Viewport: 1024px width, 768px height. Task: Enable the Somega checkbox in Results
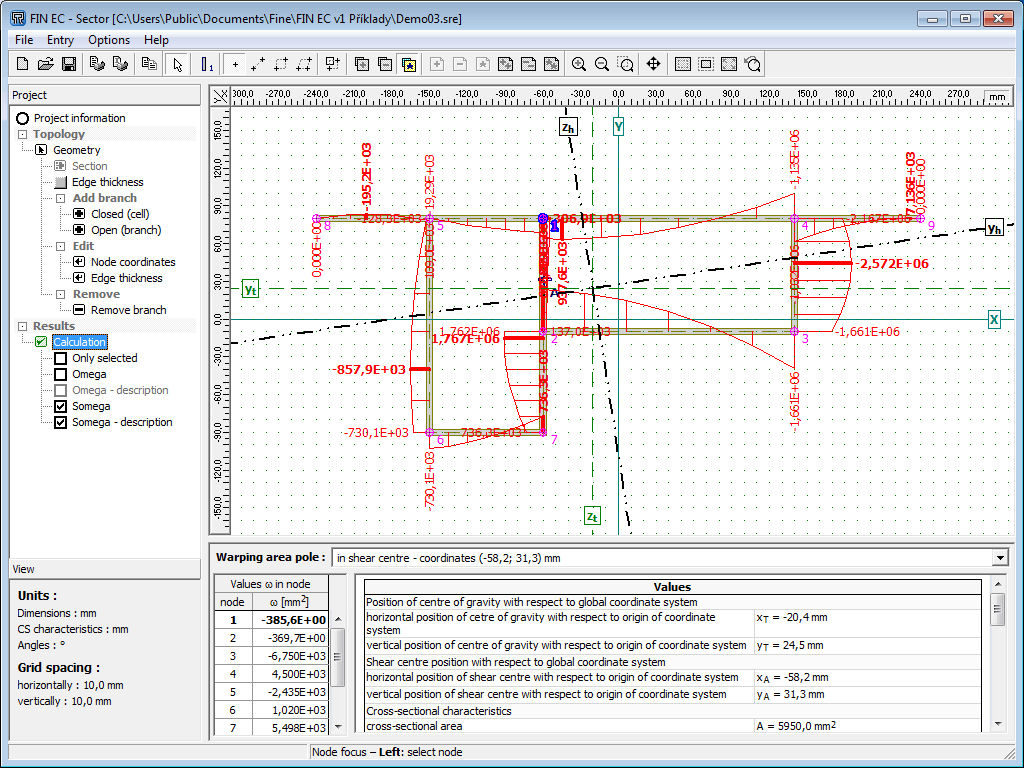61,406
